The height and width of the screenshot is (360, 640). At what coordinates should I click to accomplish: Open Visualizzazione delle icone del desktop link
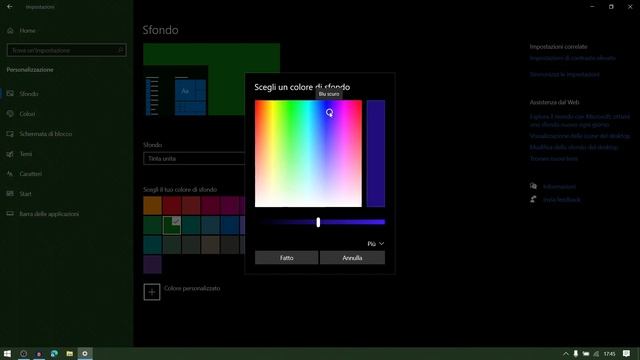[580, 136]
